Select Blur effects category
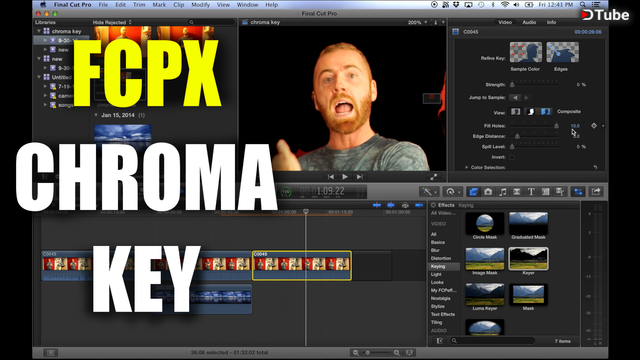 coord(435,250)
